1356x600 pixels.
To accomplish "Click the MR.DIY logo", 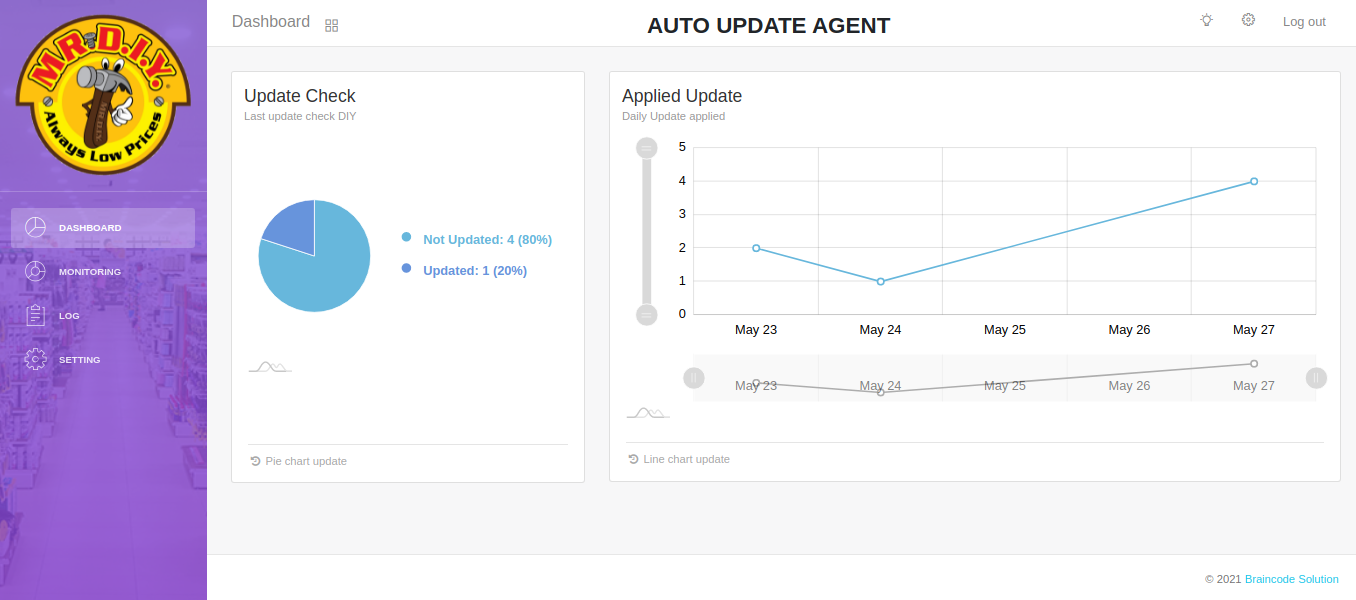I will 103,95.
